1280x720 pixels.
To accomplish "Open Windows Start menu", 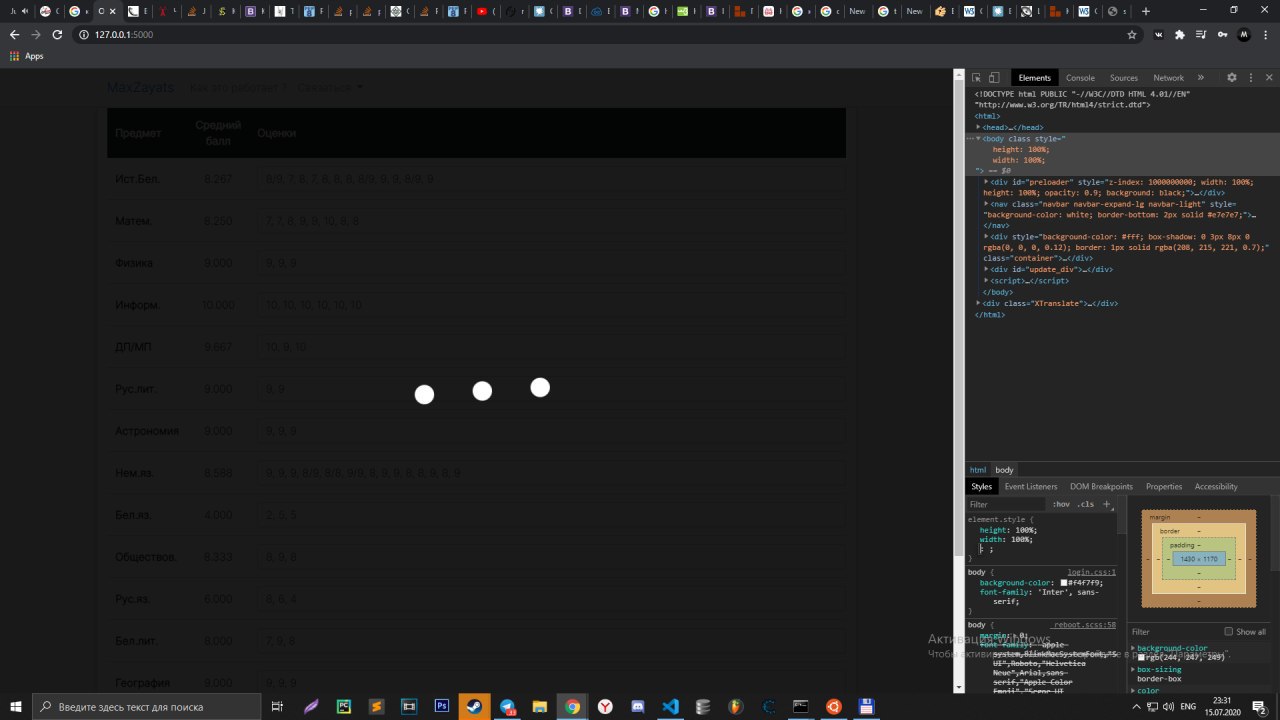I will 15,706.
